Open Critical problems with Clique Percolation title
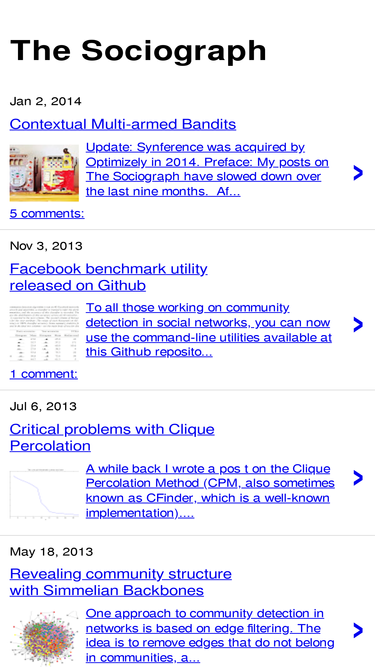Image resolution: width=375 pixels, height=667 pixels. click(112, 437)
